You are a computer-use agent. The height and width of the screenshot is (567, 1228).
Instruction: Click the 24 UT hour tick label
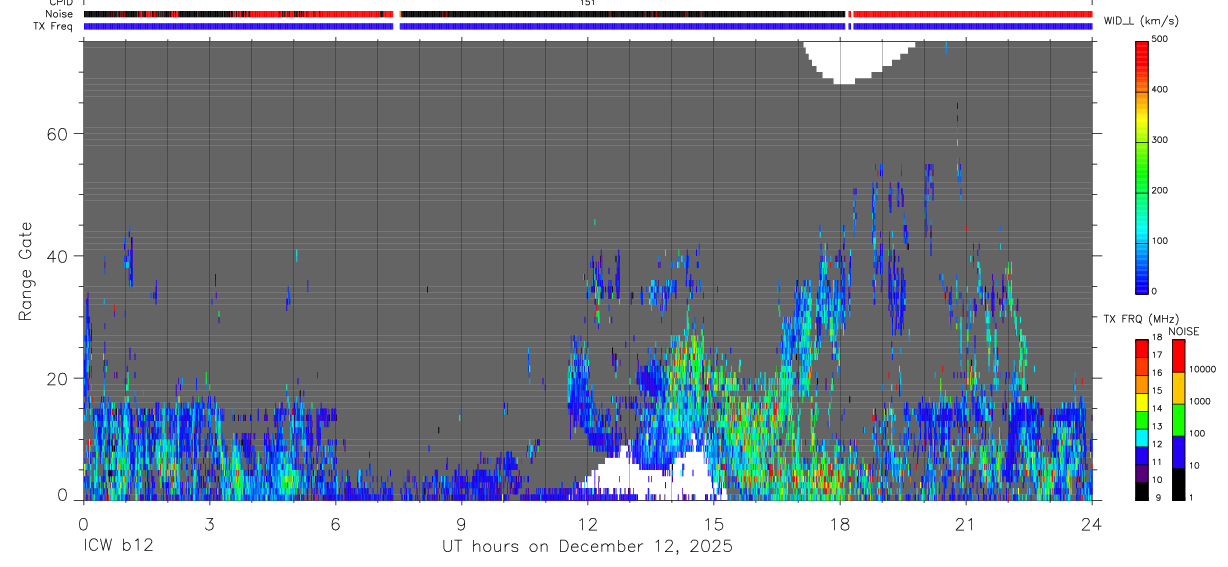pyautogui.click(x=1091, y=523)
